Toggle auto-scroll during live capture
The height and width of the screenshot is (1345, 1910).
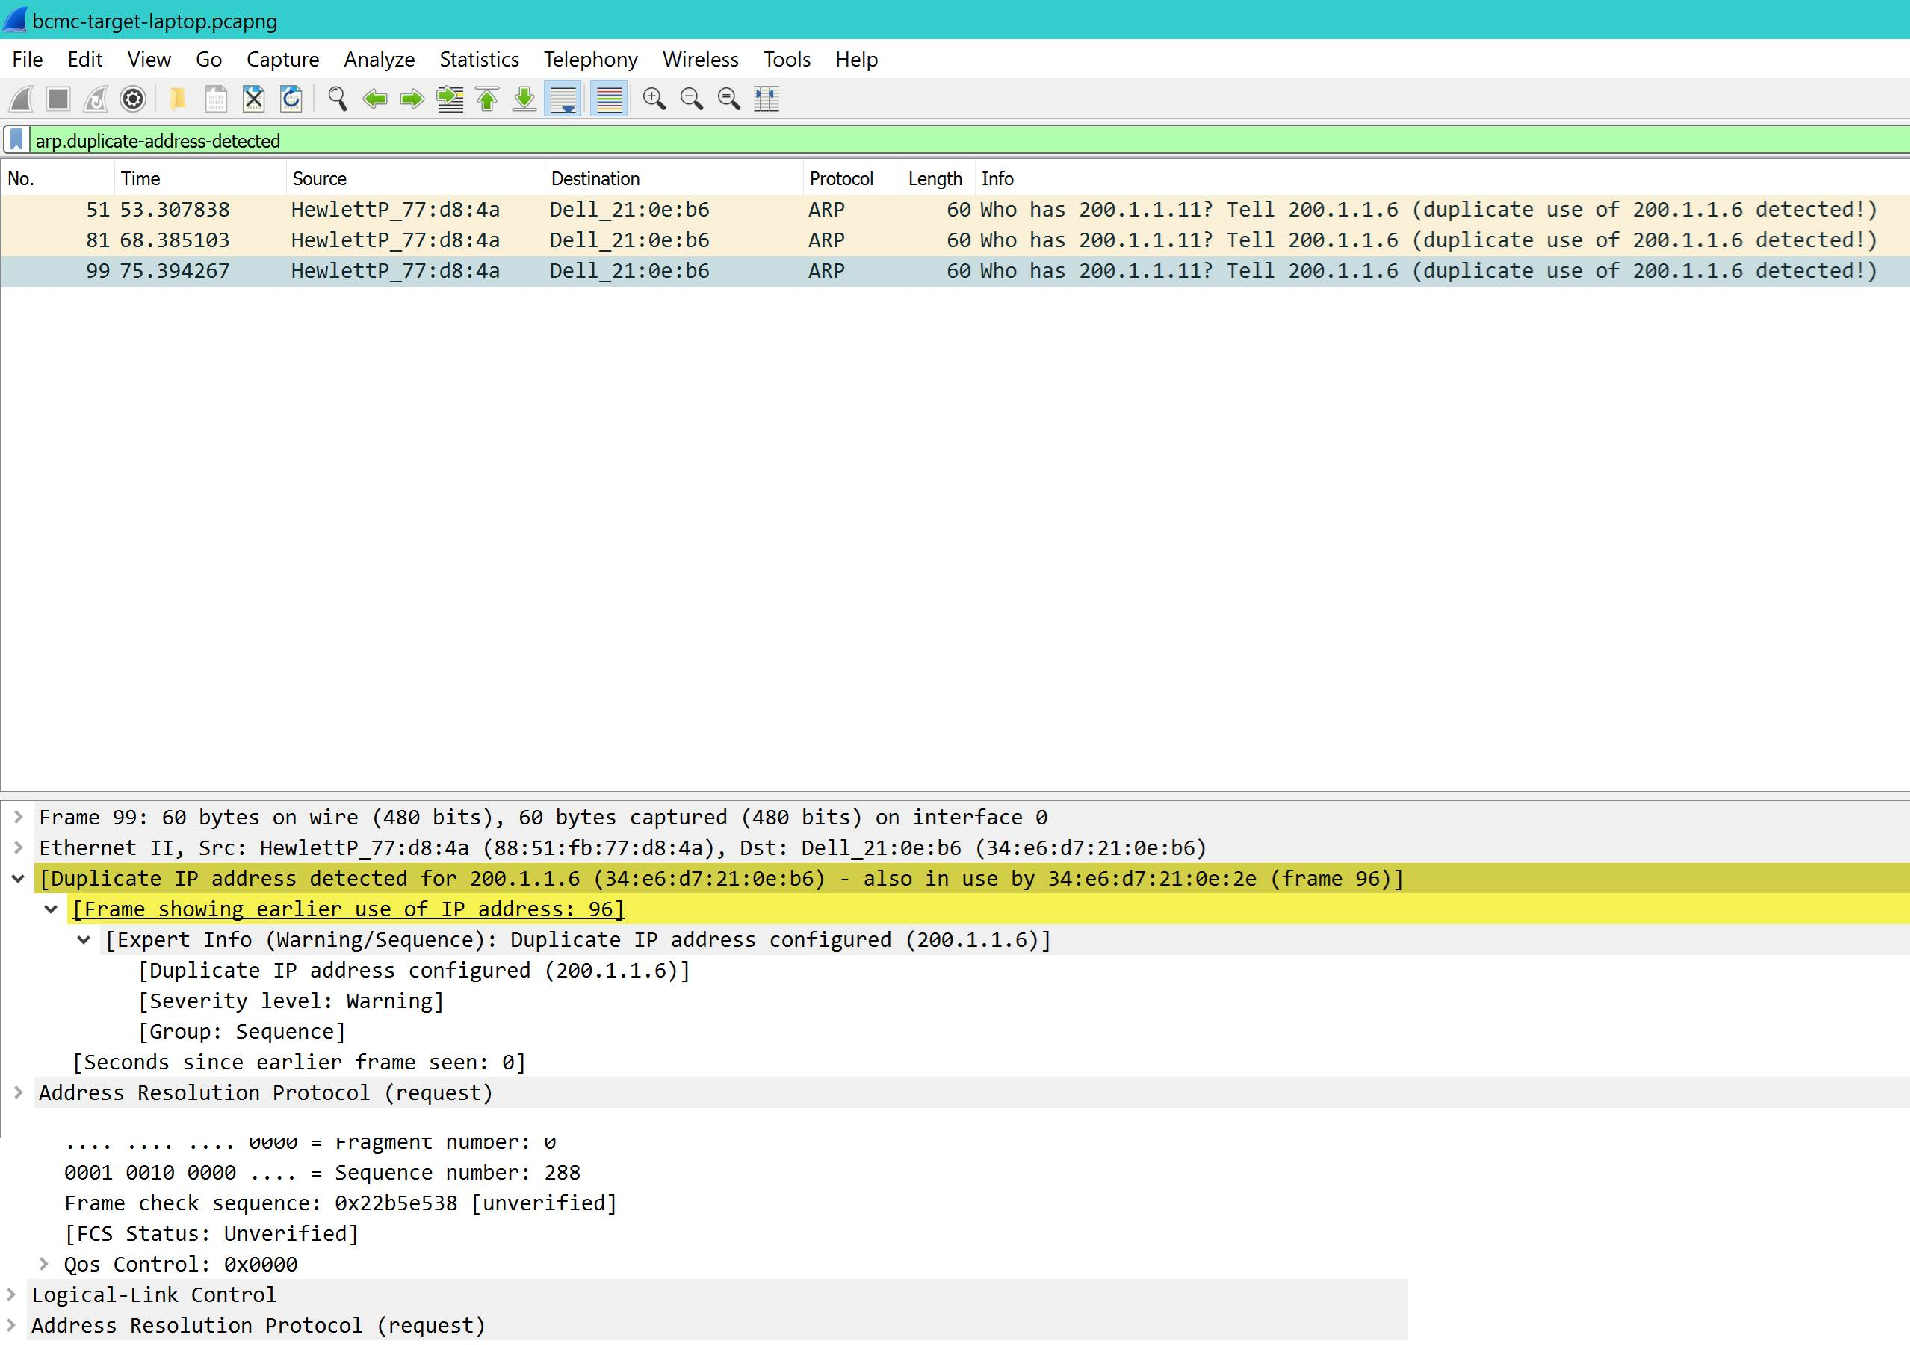click(x=564, y=99)
